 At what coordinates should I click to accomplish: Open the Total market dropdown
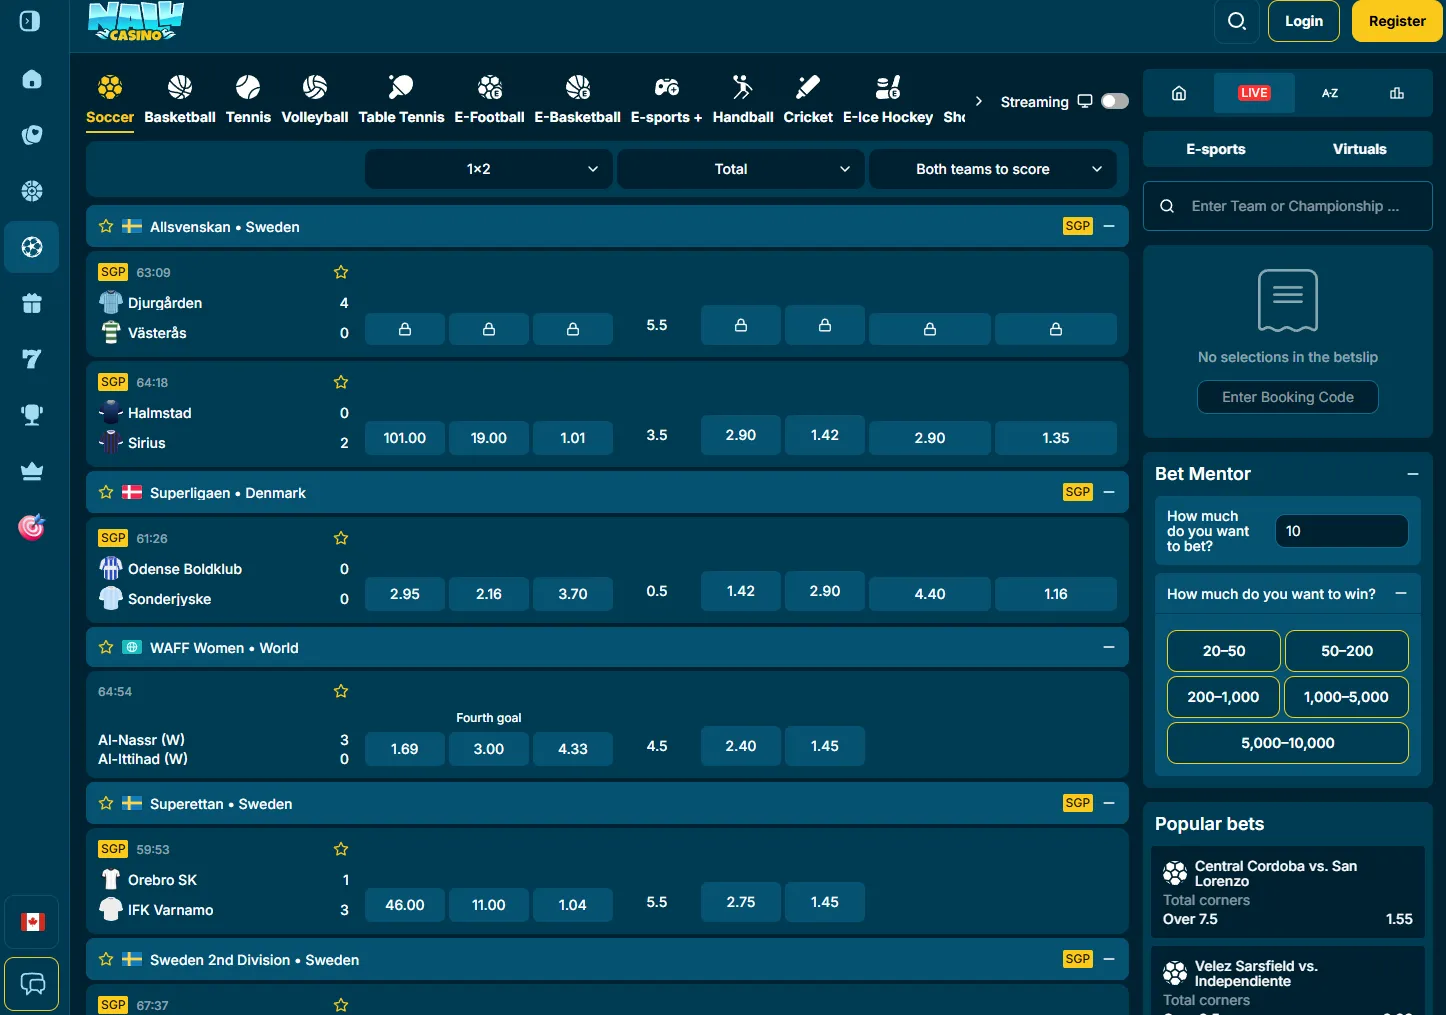pyautogui.click(x=741, y=169)
